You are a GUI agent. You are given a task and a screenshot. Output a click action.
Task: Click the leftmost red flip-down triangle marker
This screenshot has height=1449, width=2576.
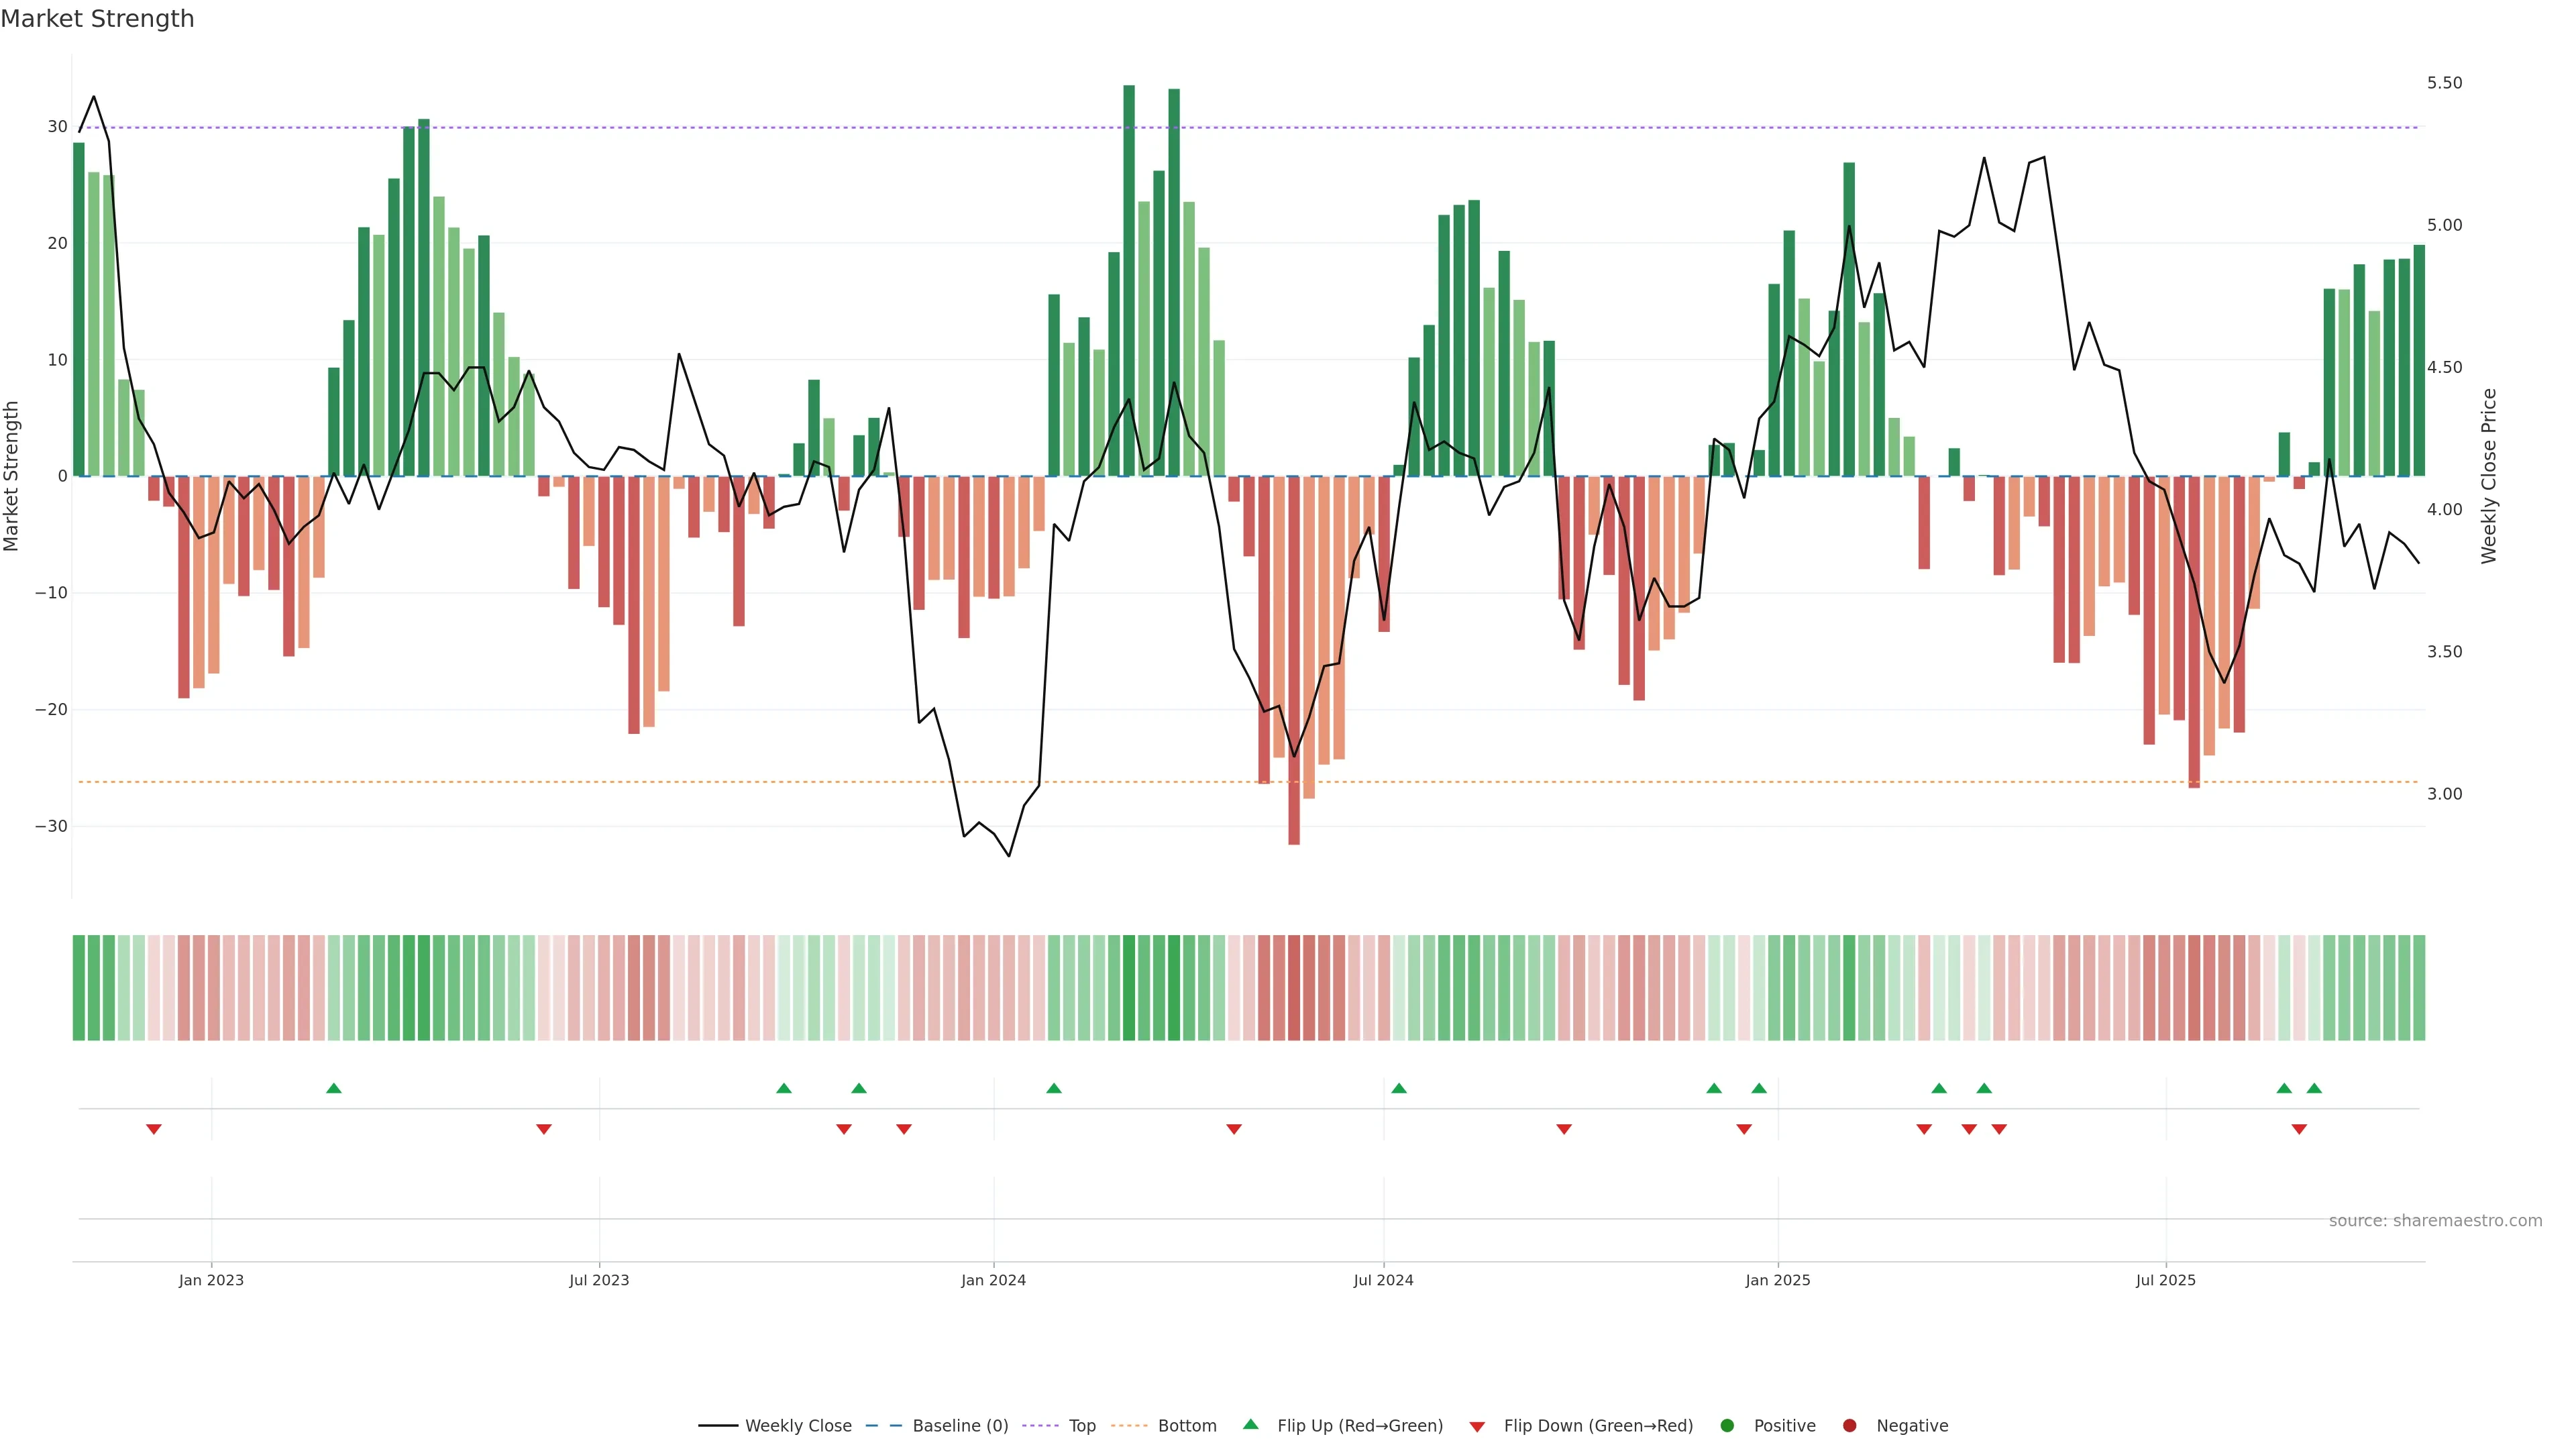(x=154, y=1129)
